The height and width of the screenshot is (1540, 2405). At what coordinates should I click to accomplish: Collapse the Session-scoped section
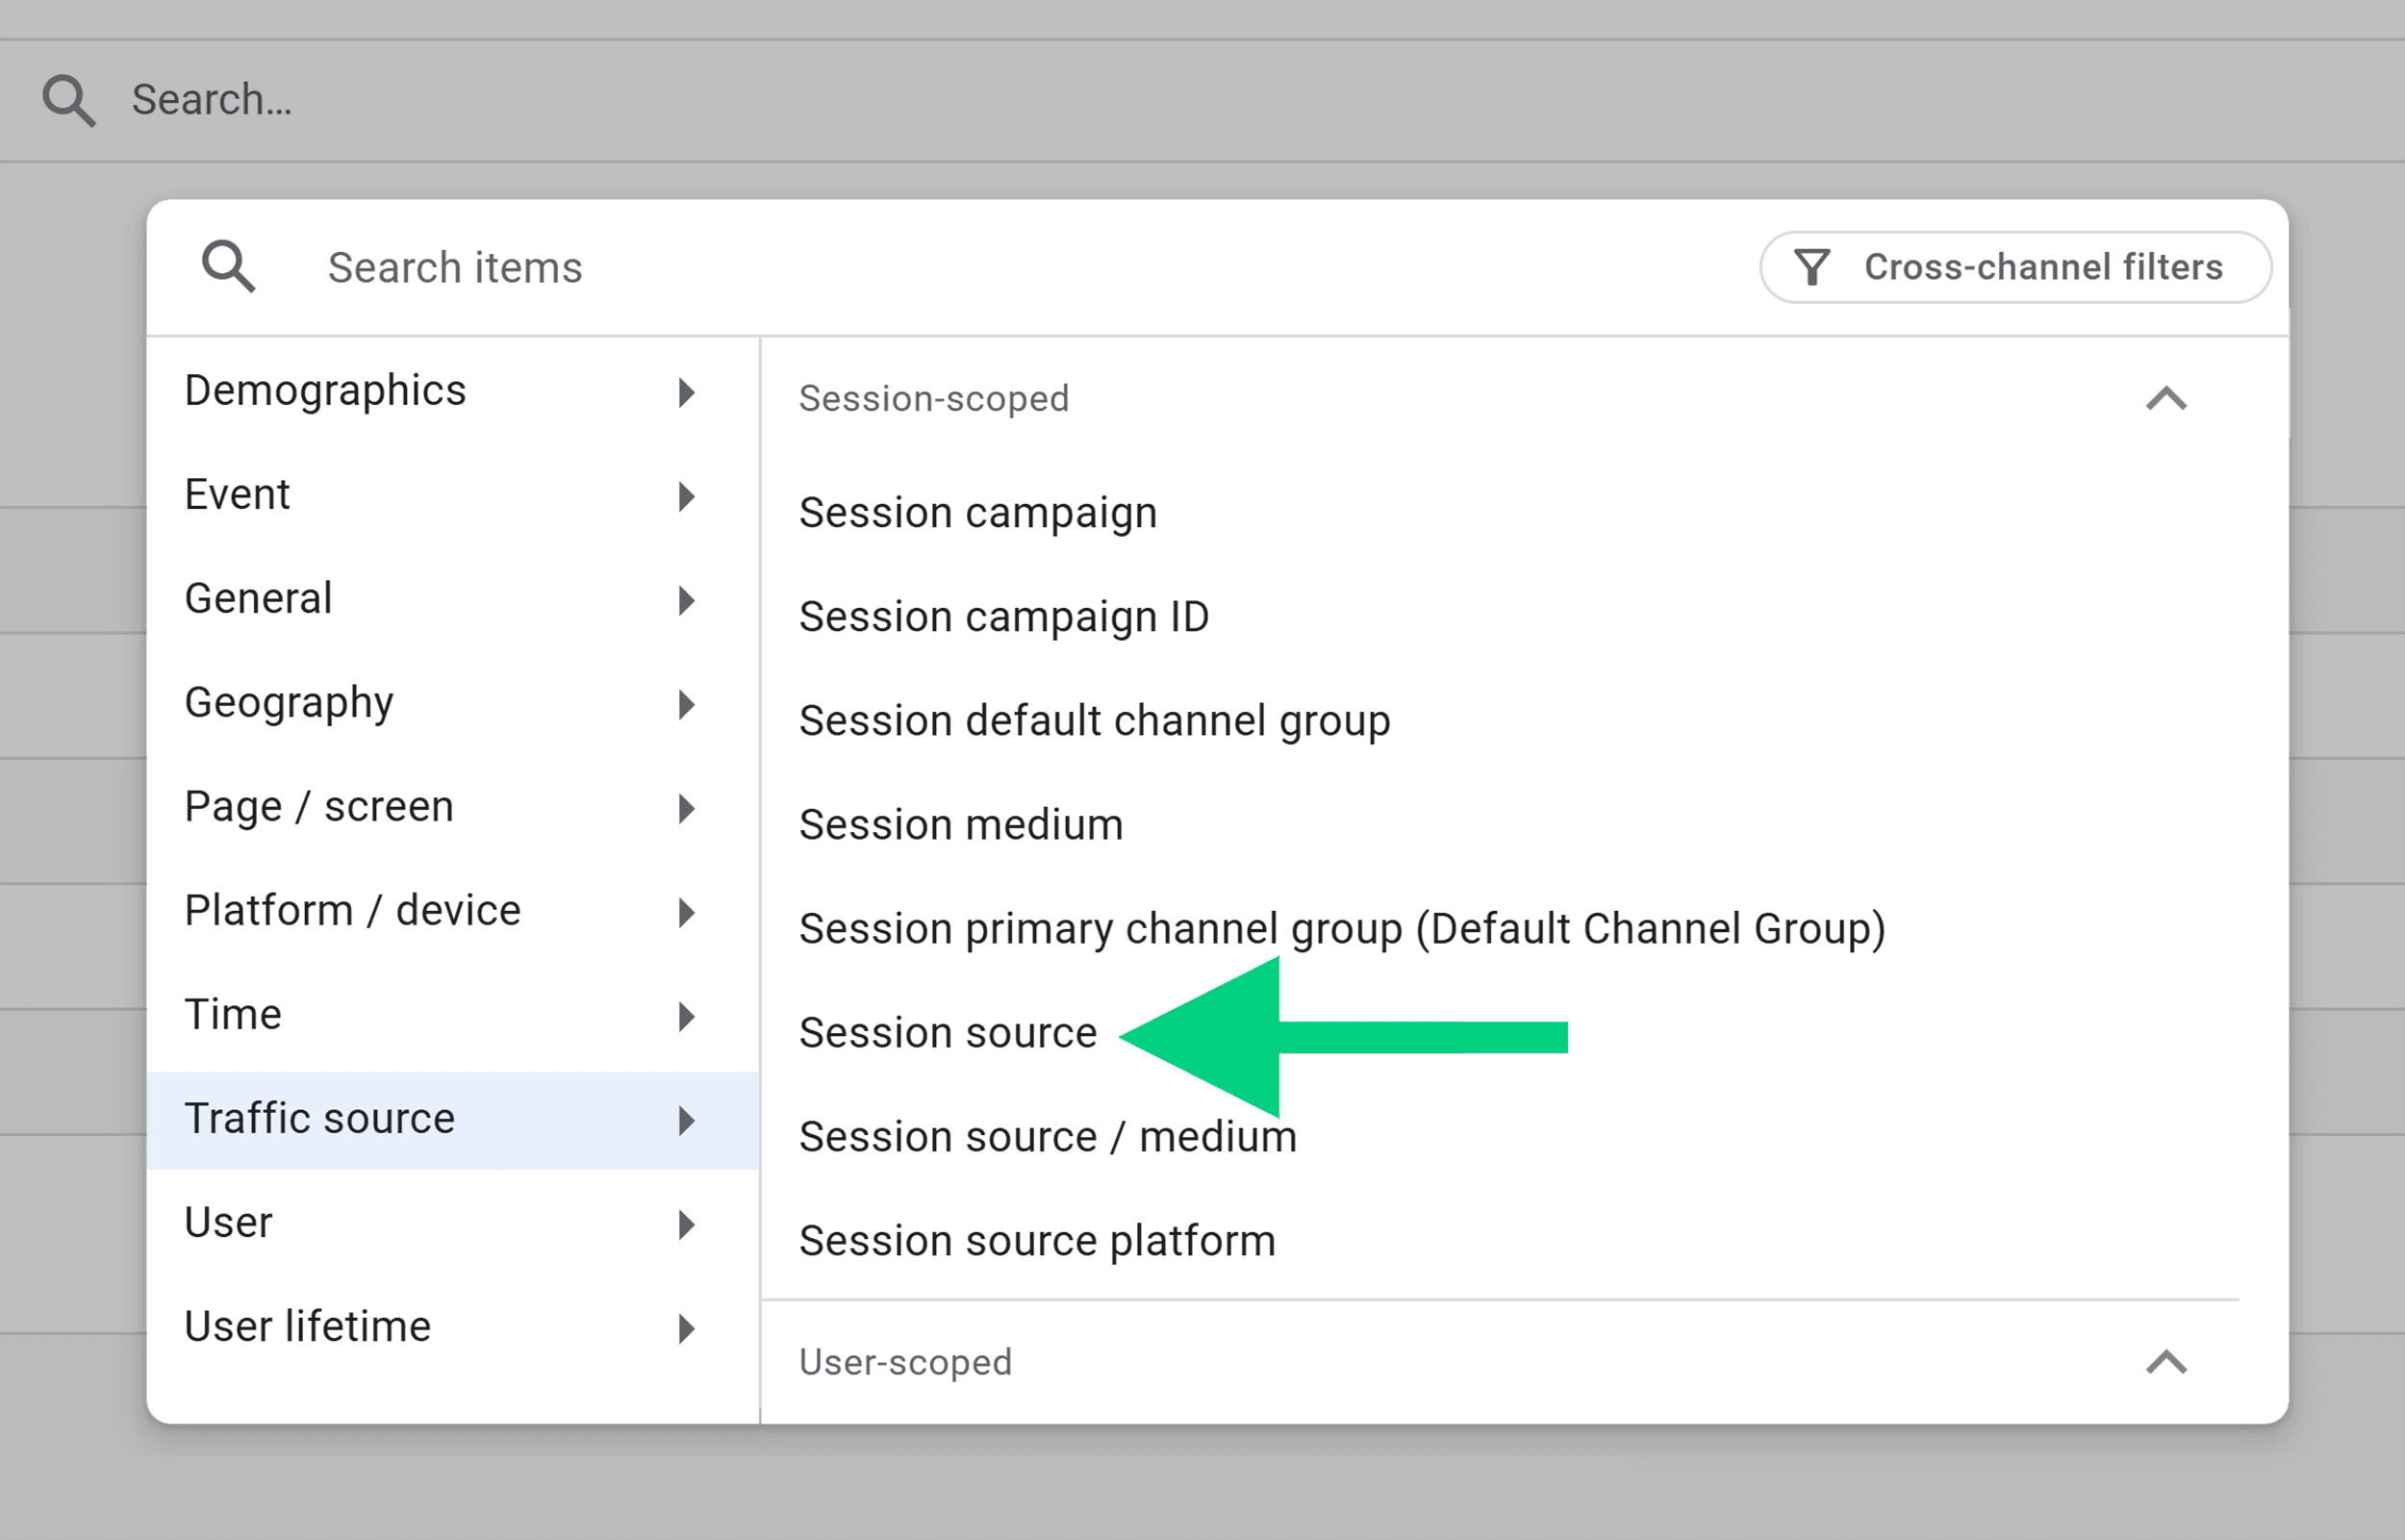2167,399
